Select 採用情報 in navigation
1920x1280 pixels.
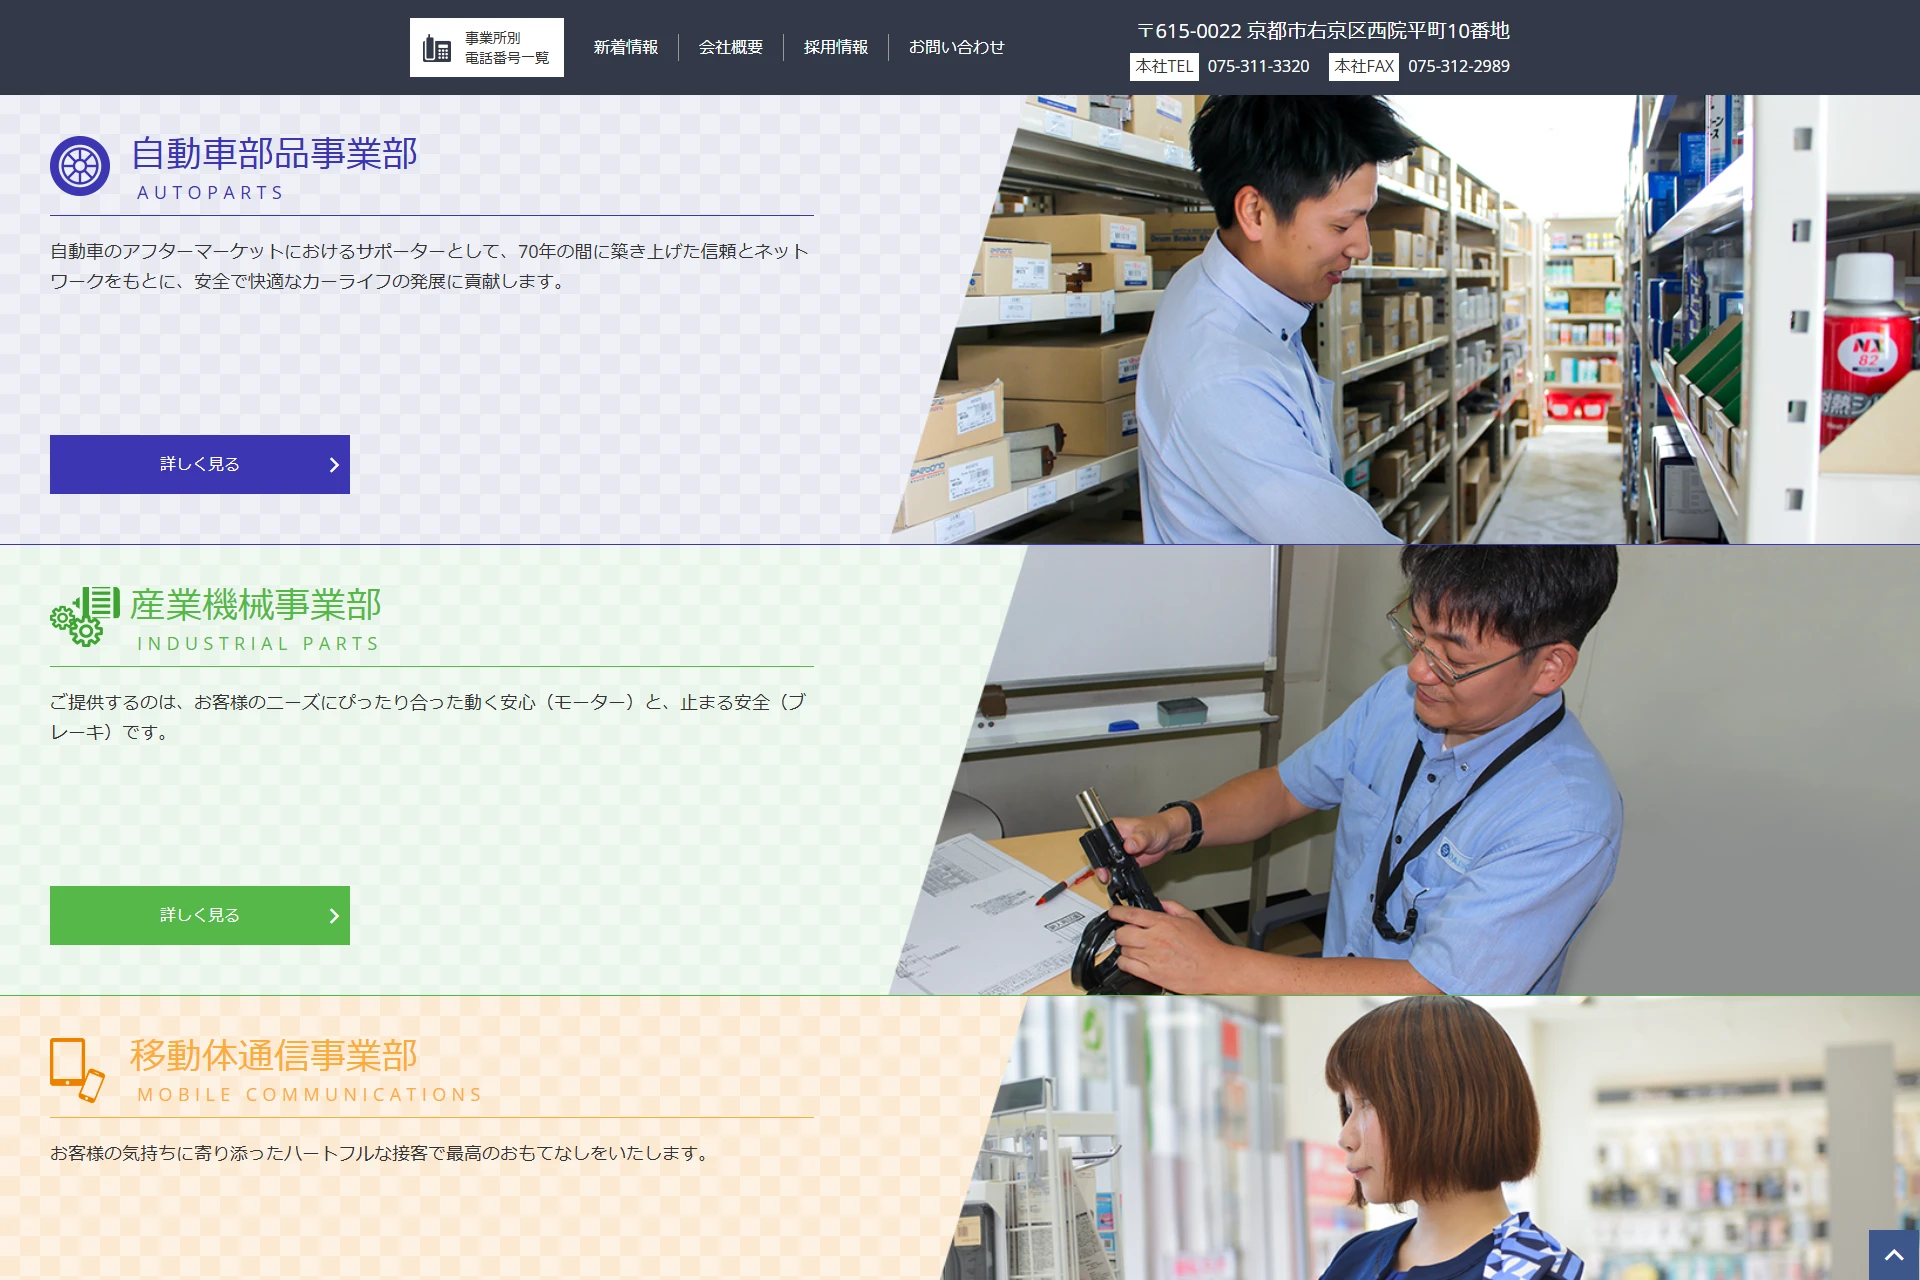(835, 47)
